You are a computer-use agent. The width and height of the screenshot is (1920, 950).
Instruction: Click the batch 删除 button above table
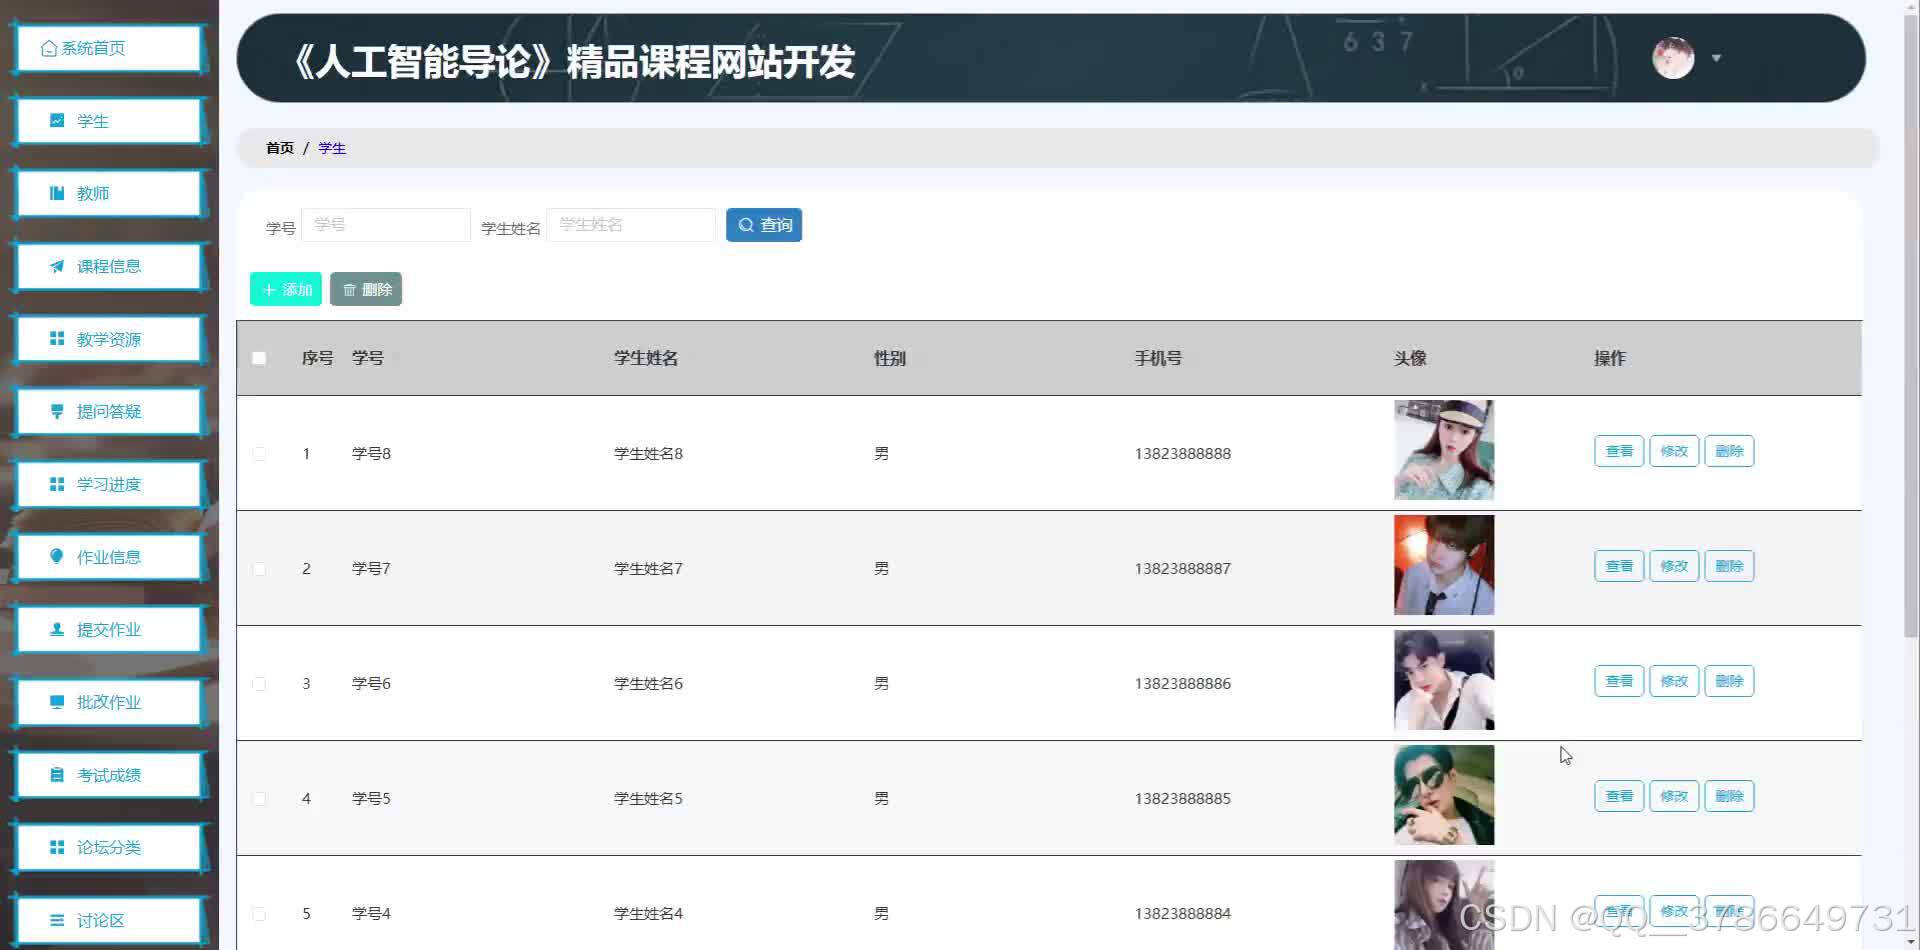pyautogui.click(x=366, y=289)
